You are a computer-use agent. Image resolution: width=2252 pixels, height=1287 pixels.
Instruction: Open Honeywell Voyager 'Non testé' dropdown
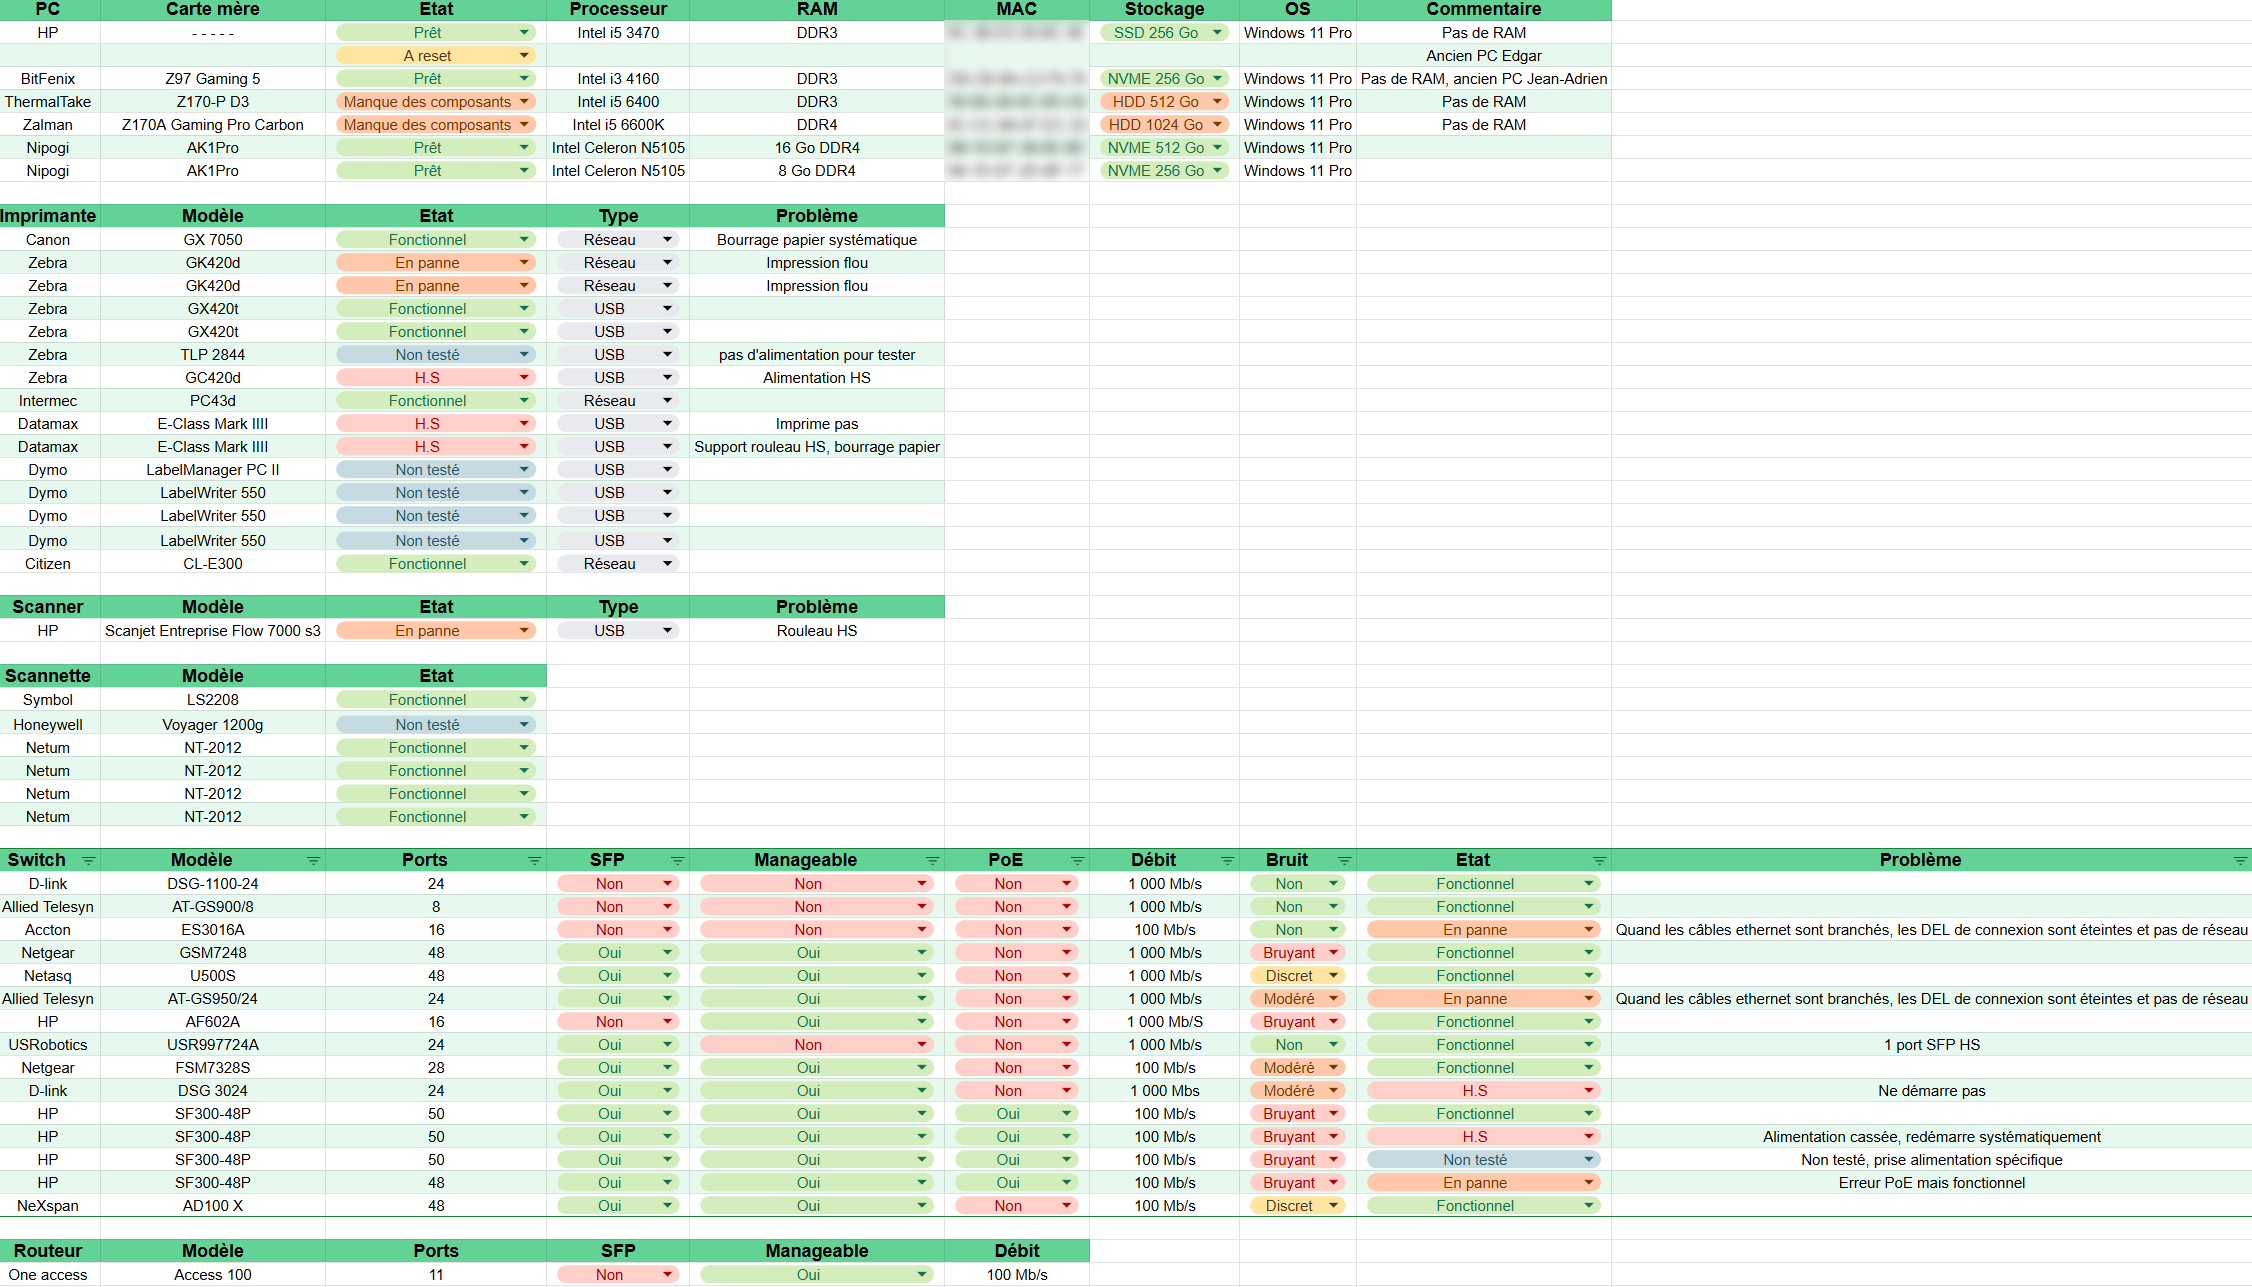pos(436,725)
